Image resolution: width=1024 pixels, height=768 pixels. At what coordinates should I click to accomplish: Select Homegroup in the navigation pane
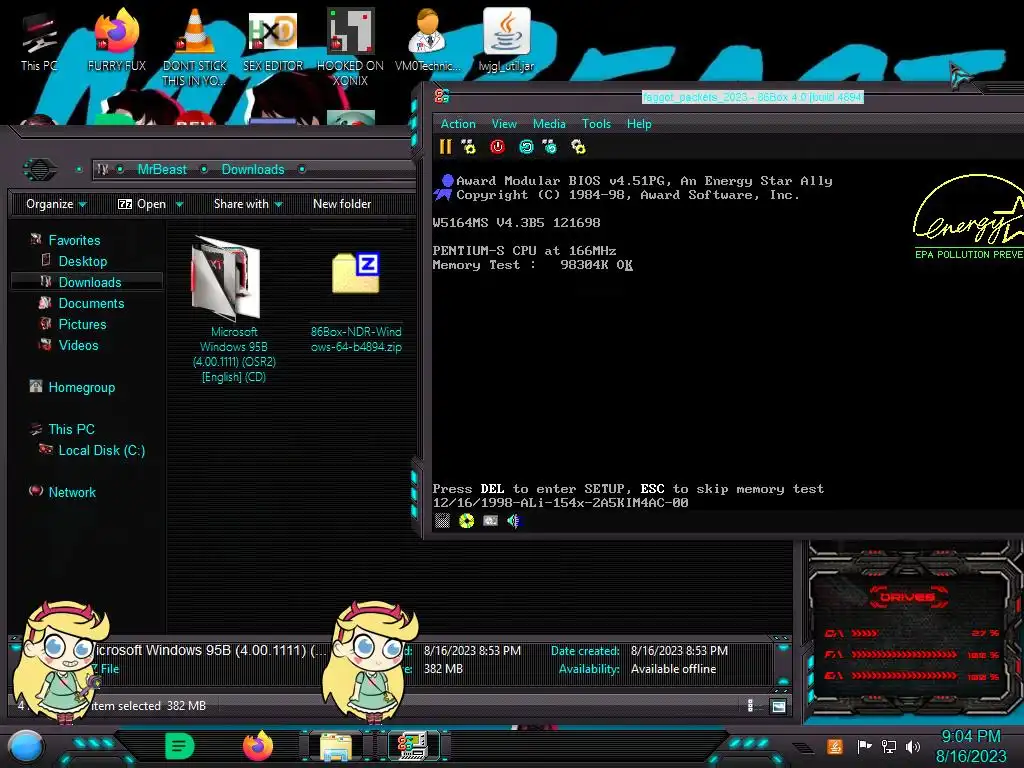pyautogui.click(x=81, y=387)
